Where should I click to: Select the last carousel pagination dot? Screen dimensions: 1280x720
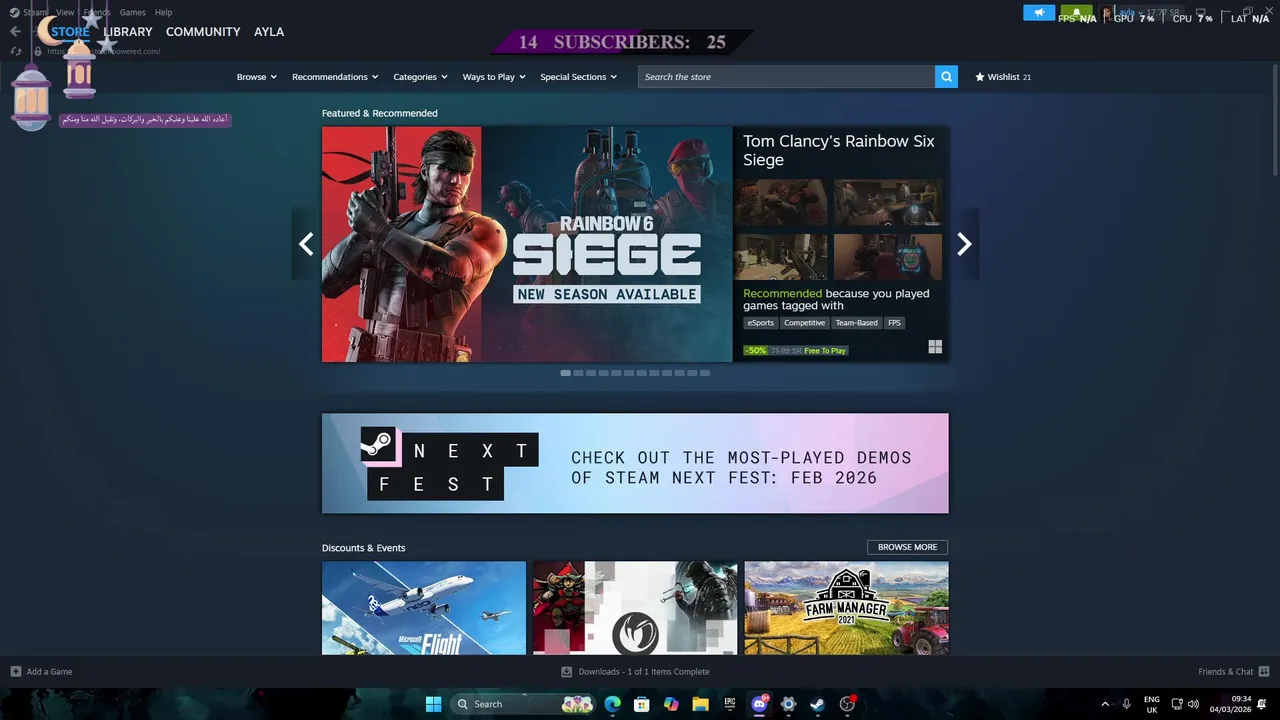click(x=705, y=373)
